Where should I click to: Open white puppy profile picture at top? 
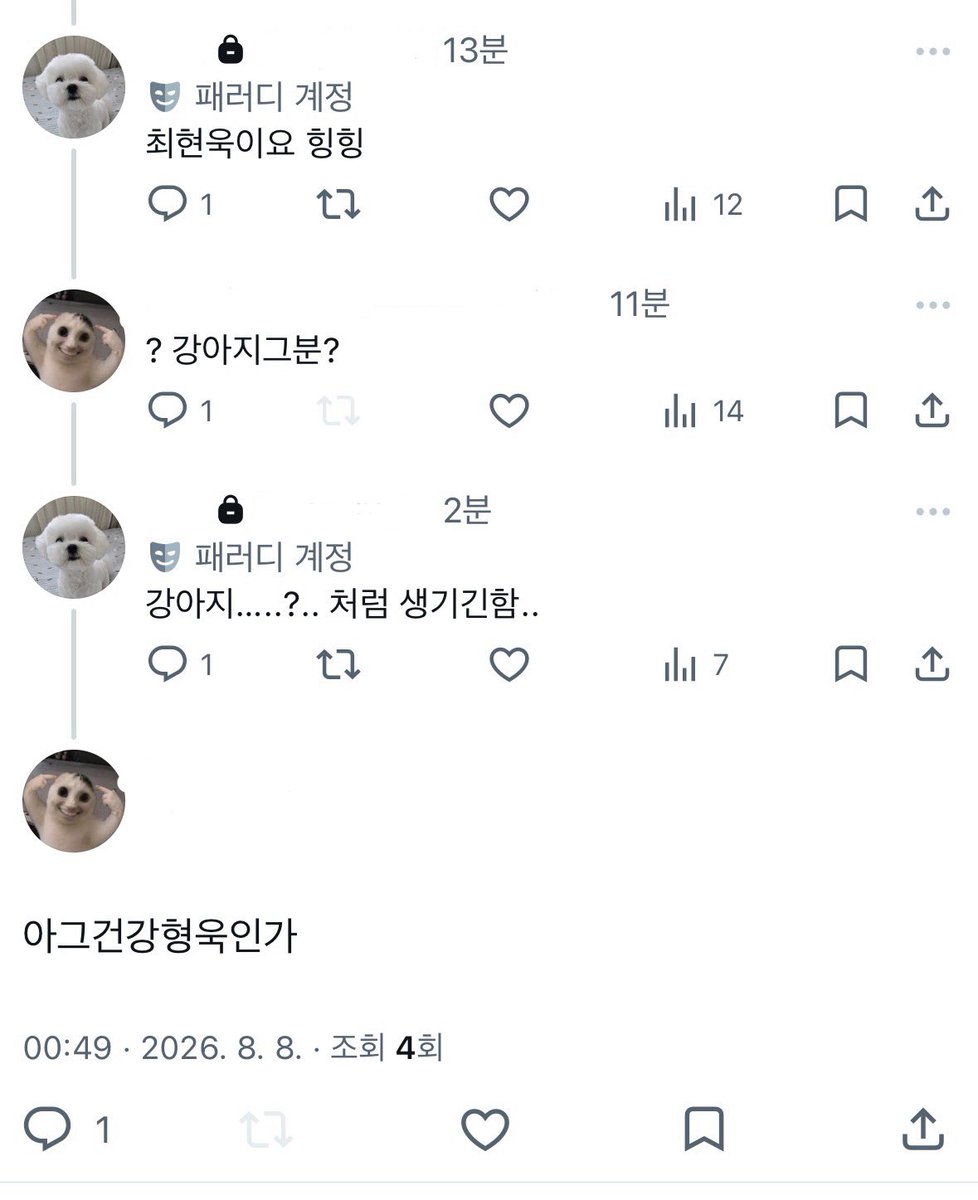[73, 87]
